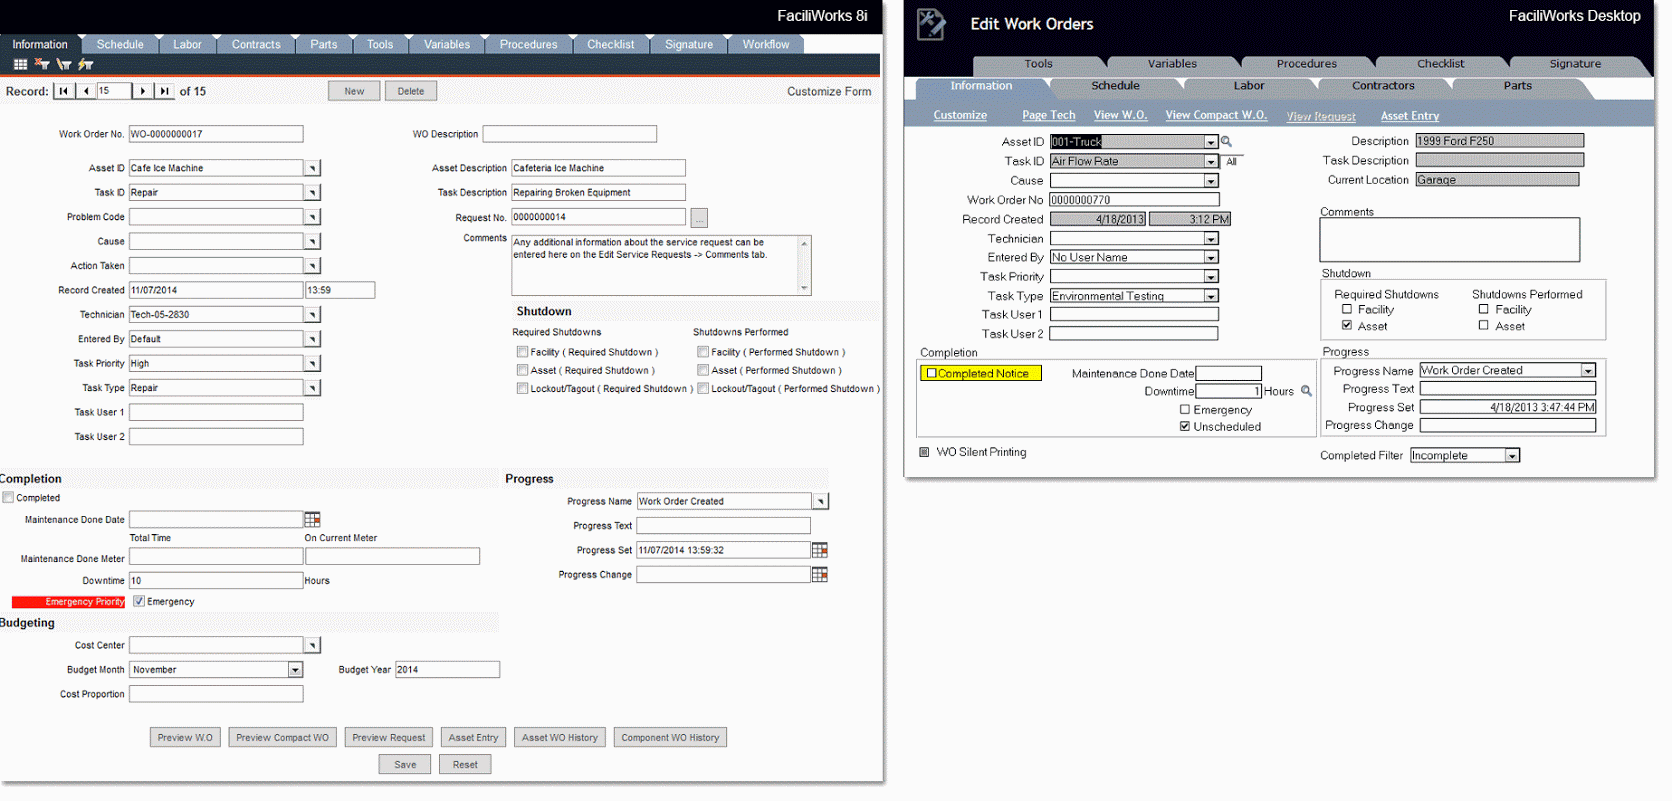Click the clear filter icon with red X
The width and height of the screenshot is (1672, 801).
point(42,64)
